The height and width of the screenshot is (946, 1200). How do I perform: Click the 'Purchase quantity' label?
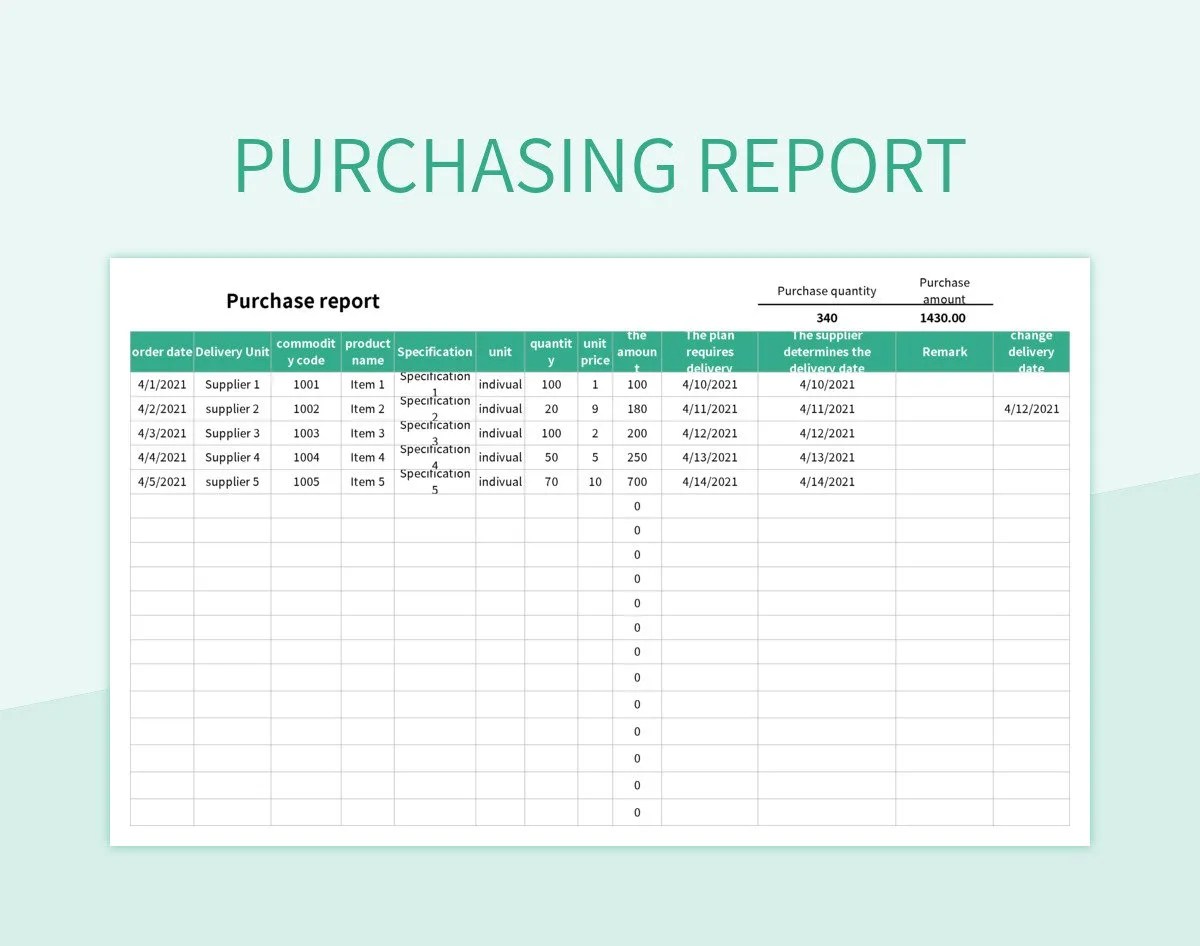(827, 291)
